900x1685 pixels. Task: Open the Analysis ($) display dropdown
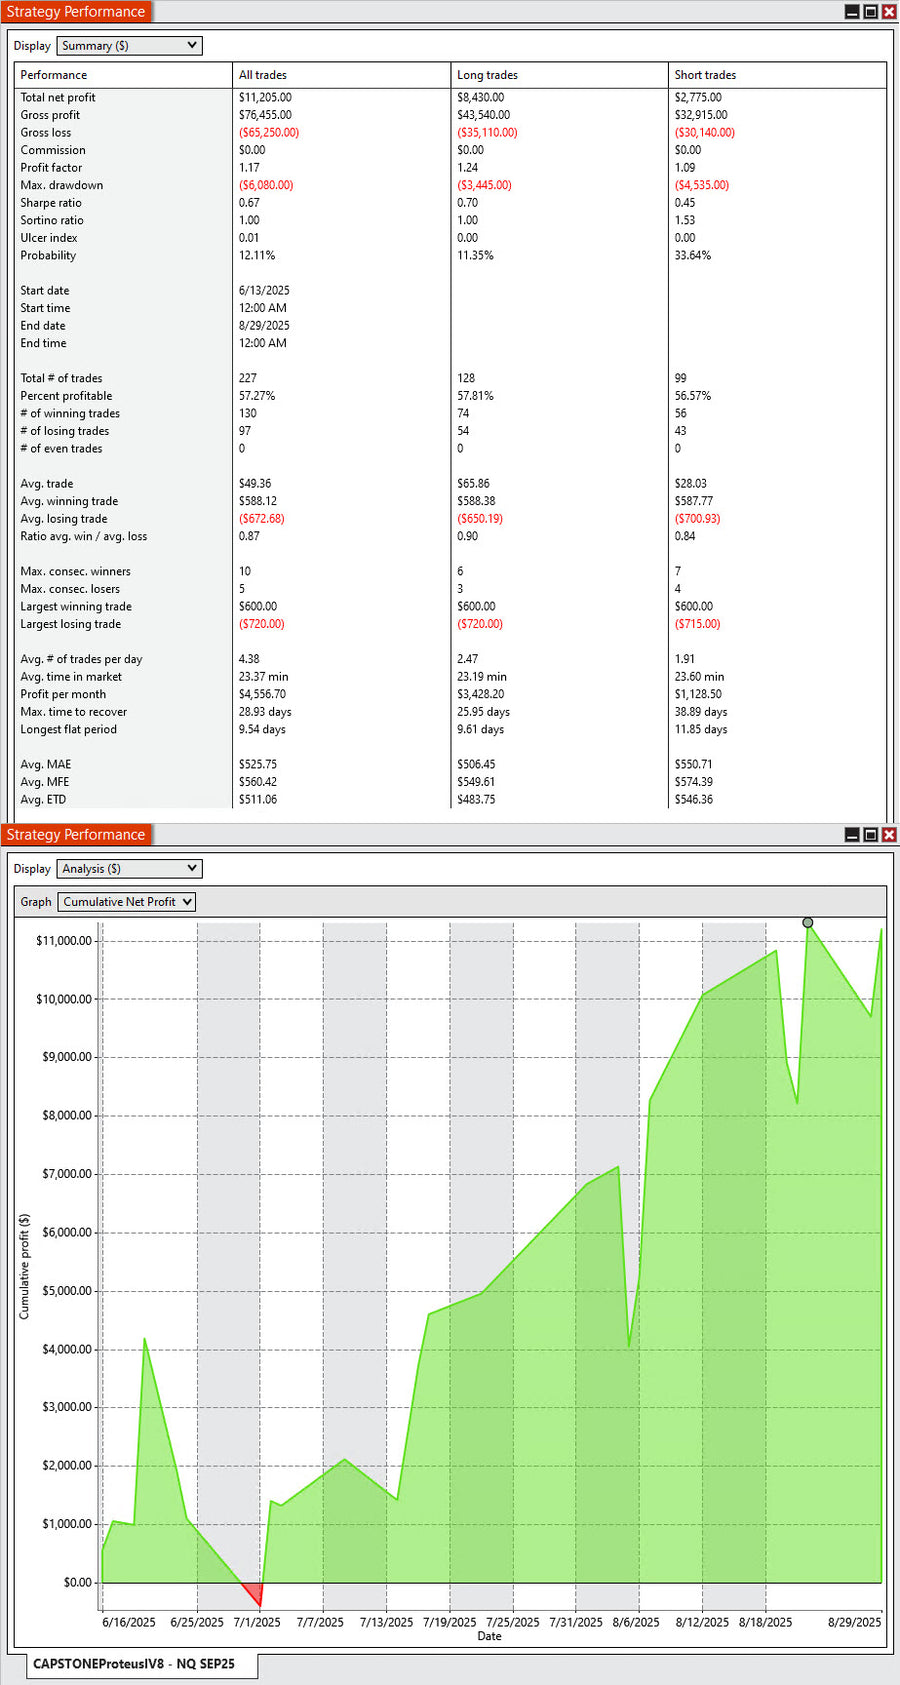129,869
